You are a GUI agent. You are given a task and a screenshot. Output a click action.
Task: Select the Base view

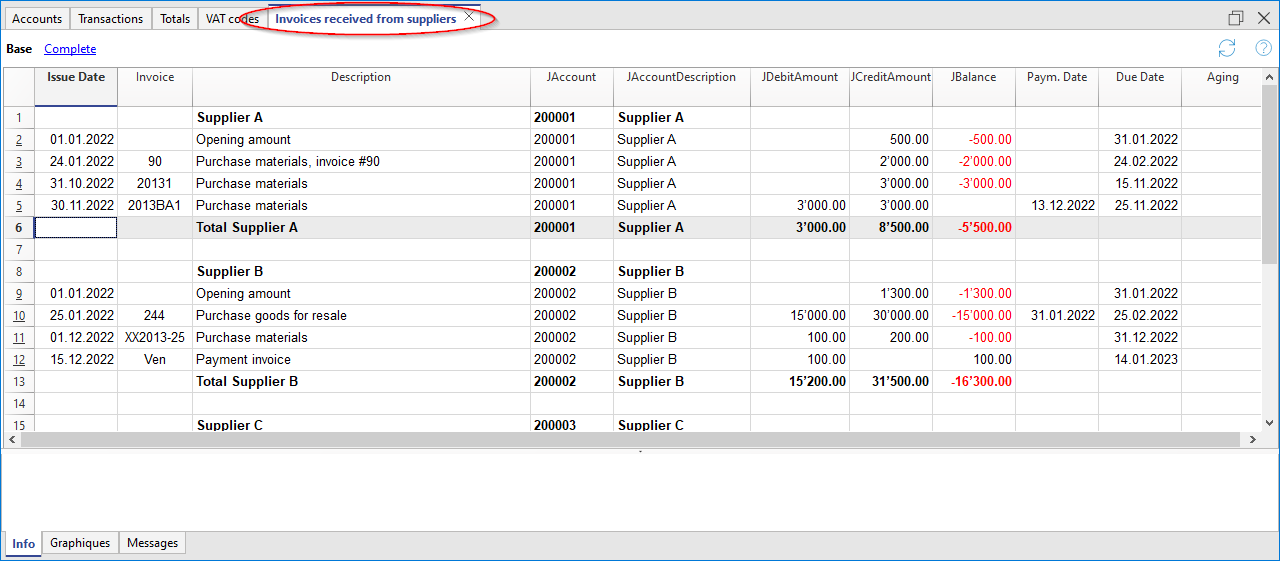point(19,49)
